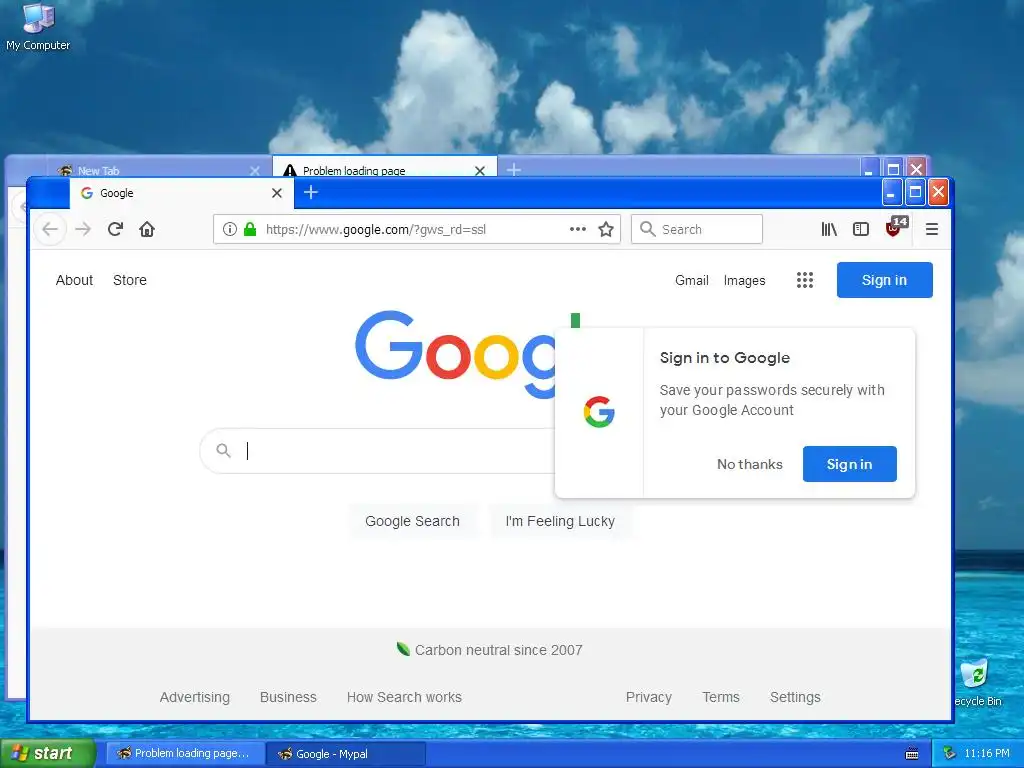This screenshot has width=1024, height=768.
Task: Open My Computer desktop icon
Action: pos(38,27)
